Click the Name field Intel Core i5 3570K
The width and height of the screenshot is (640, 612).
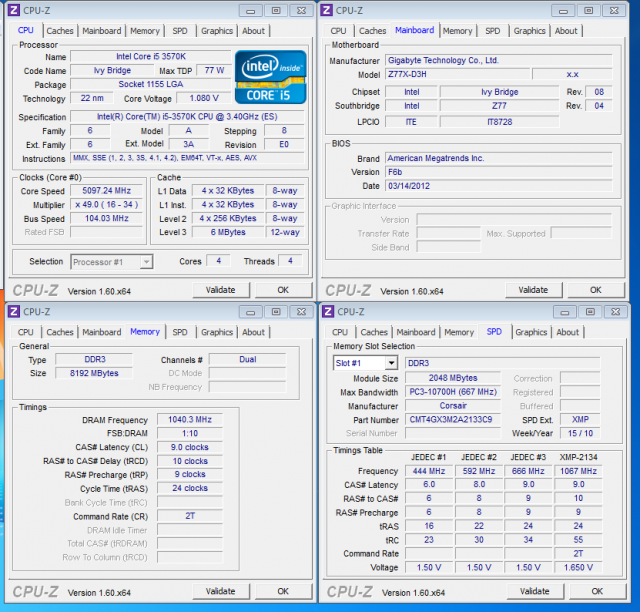(151, 56)
